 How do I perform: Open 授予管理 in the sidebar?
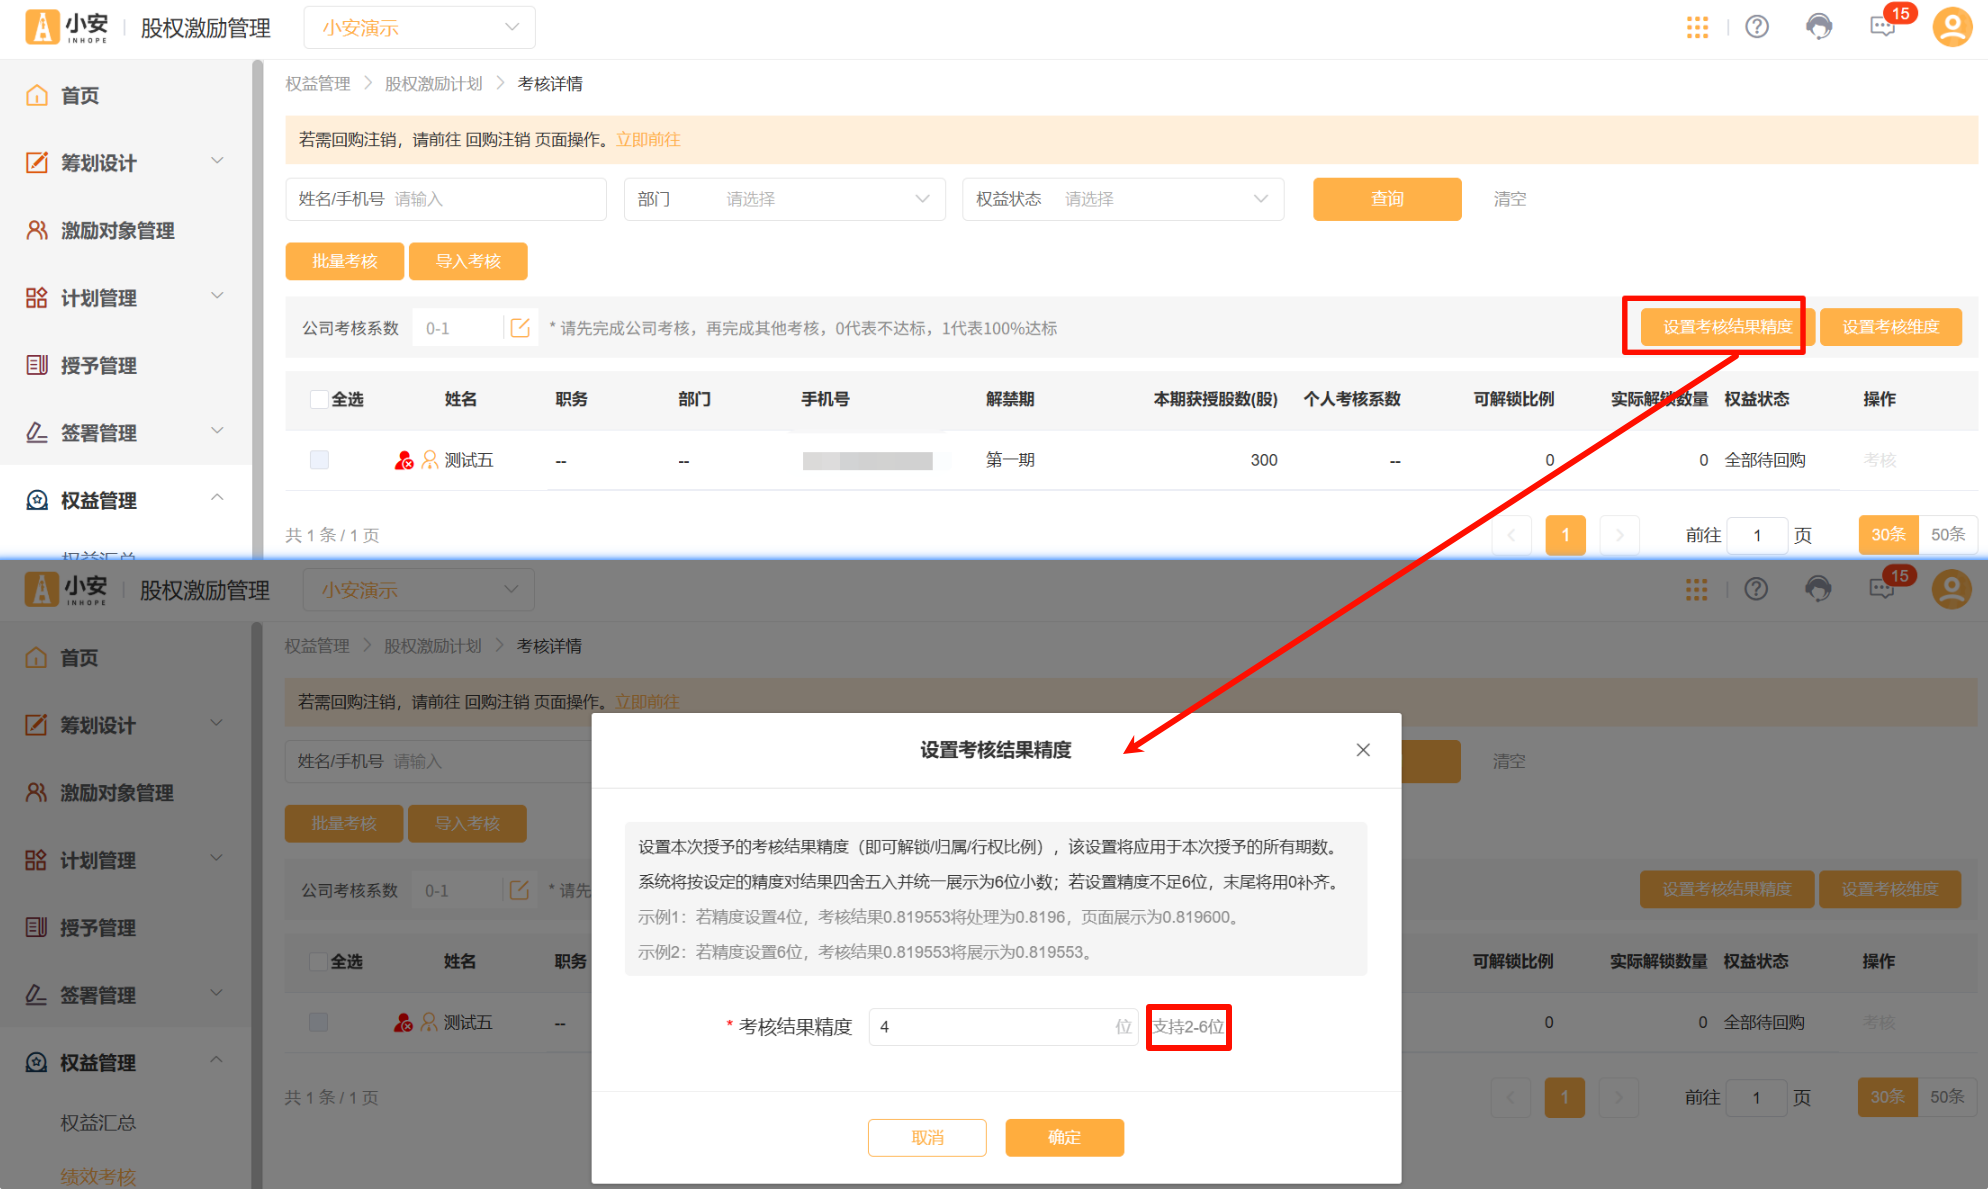98,366
